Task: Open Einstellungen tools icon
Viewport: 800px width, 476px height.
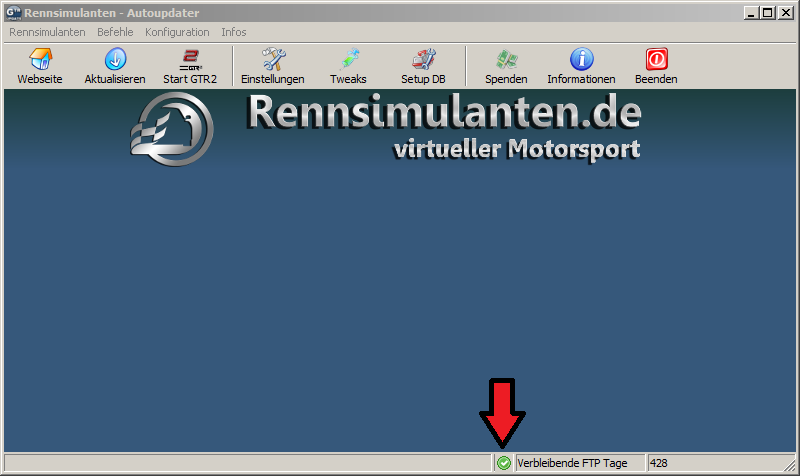Action: [x=272, y=60]
